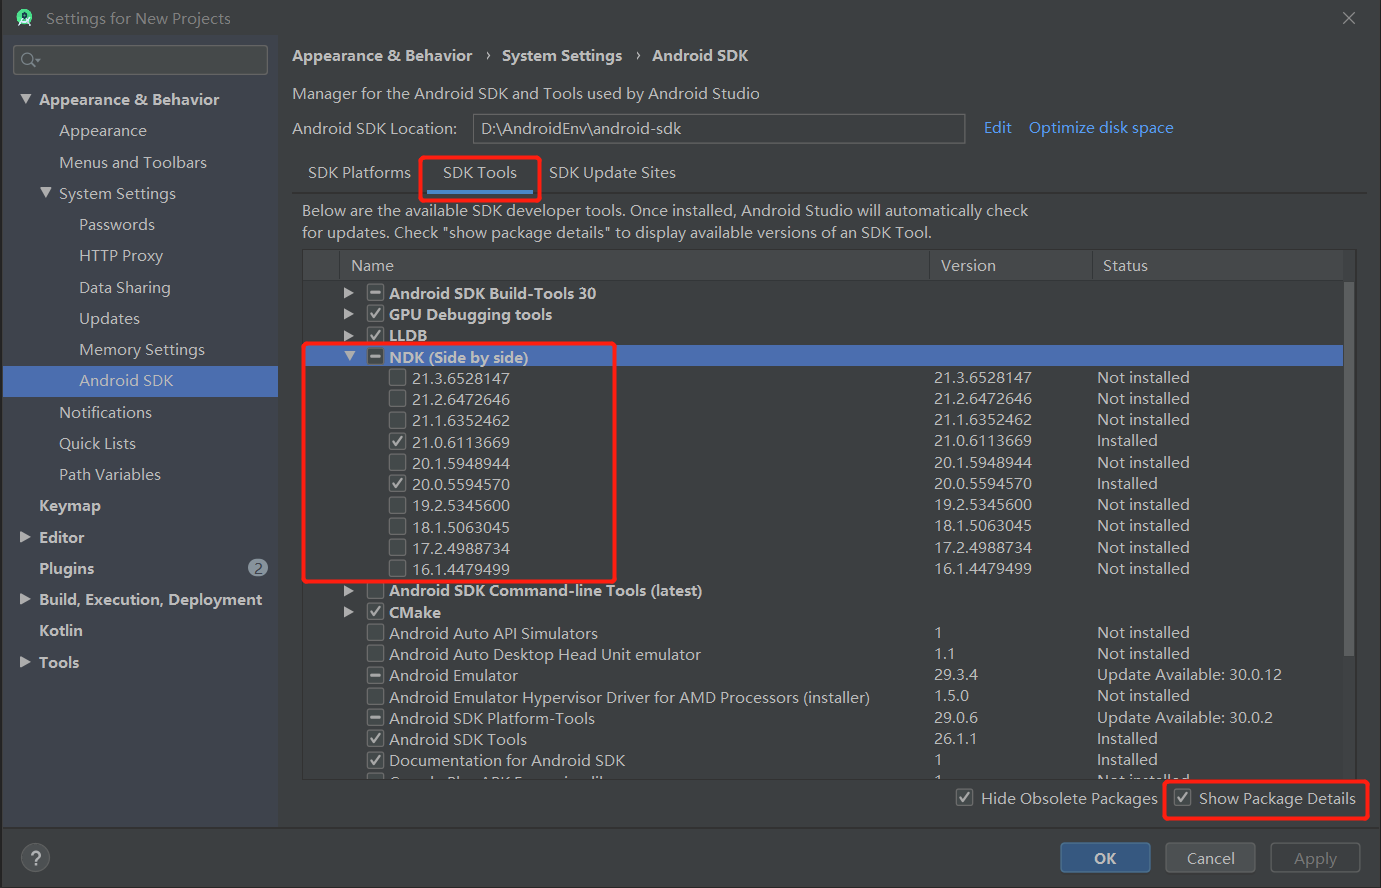1381x888 pixels.
Task: Expand the CMake package row
Action: pos(348,612)
